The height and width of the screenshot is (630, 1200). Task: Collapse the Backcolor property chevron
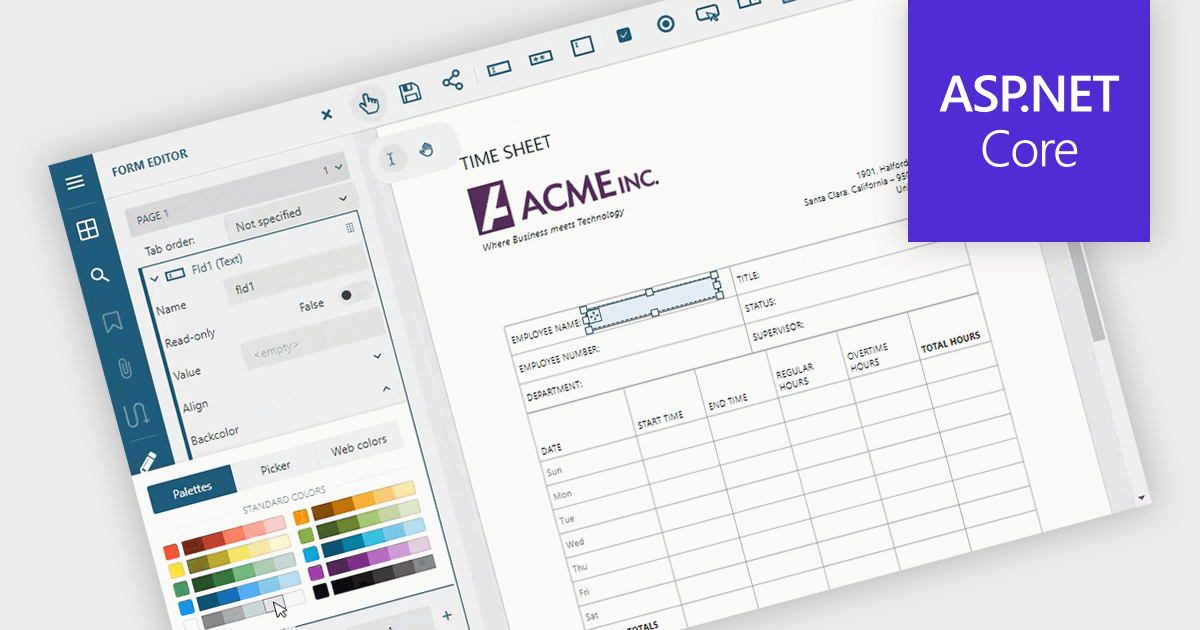[x=388, y=387]
